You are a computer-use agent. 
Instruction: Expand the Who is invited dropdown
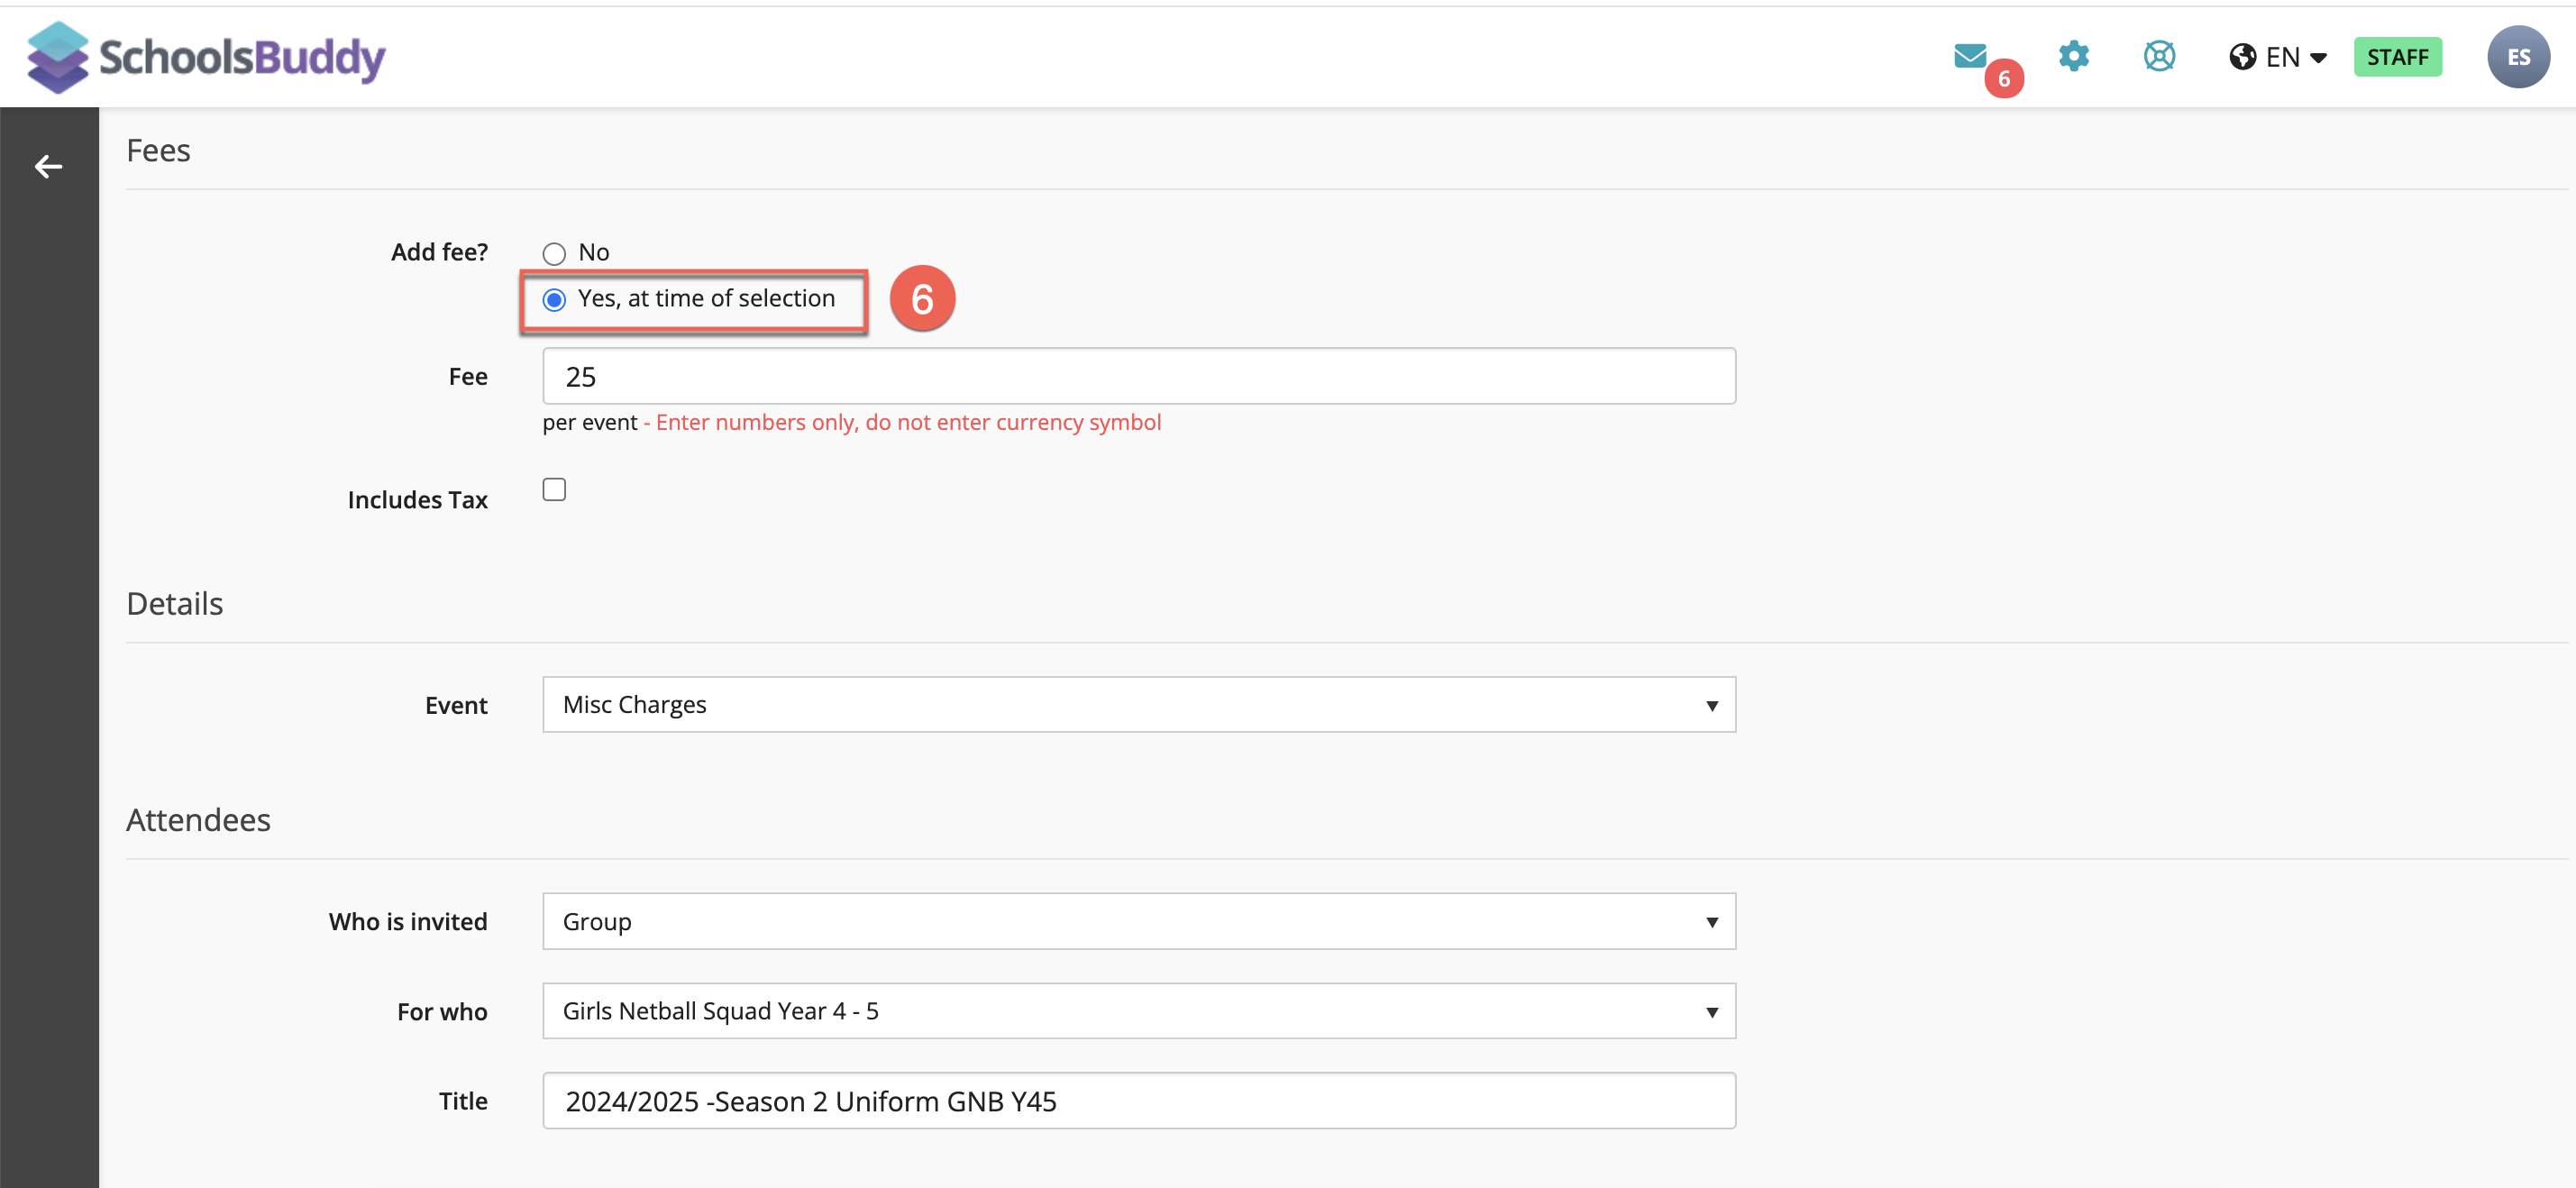(1139, 921)
